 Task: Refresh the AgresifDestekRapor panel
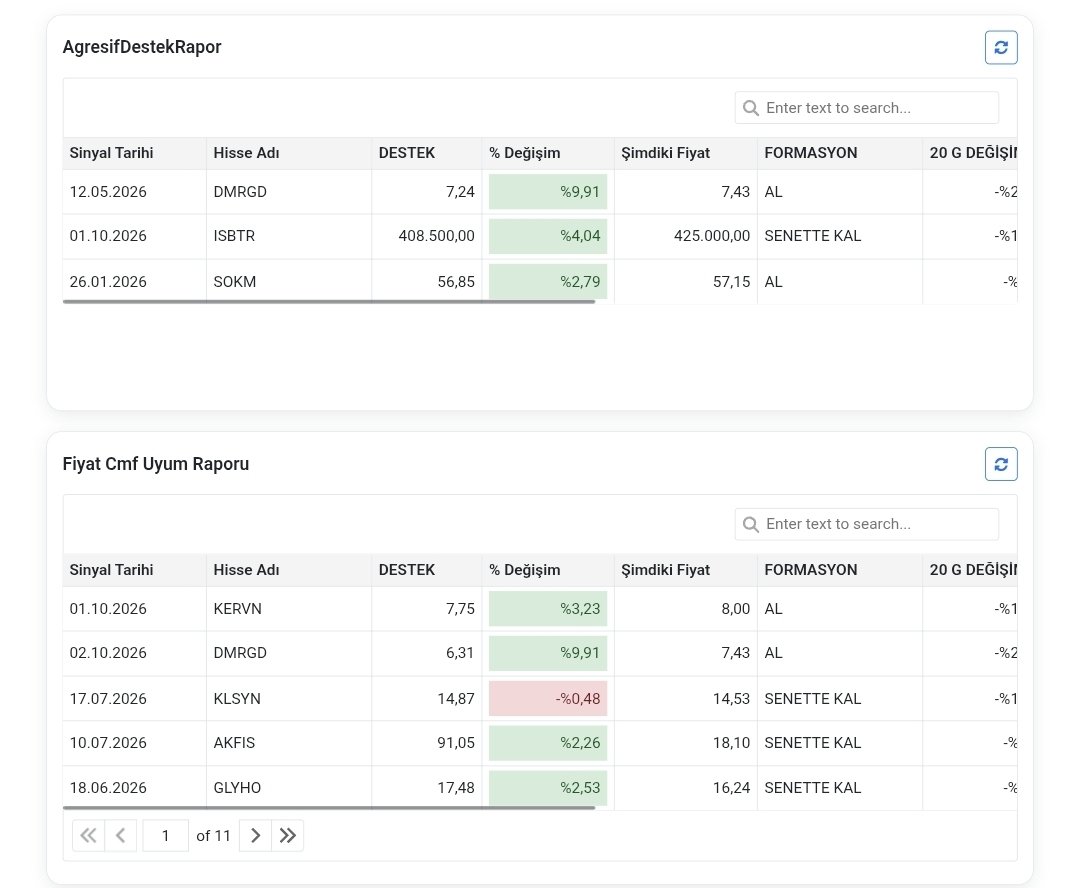[x=1001, y=48]
